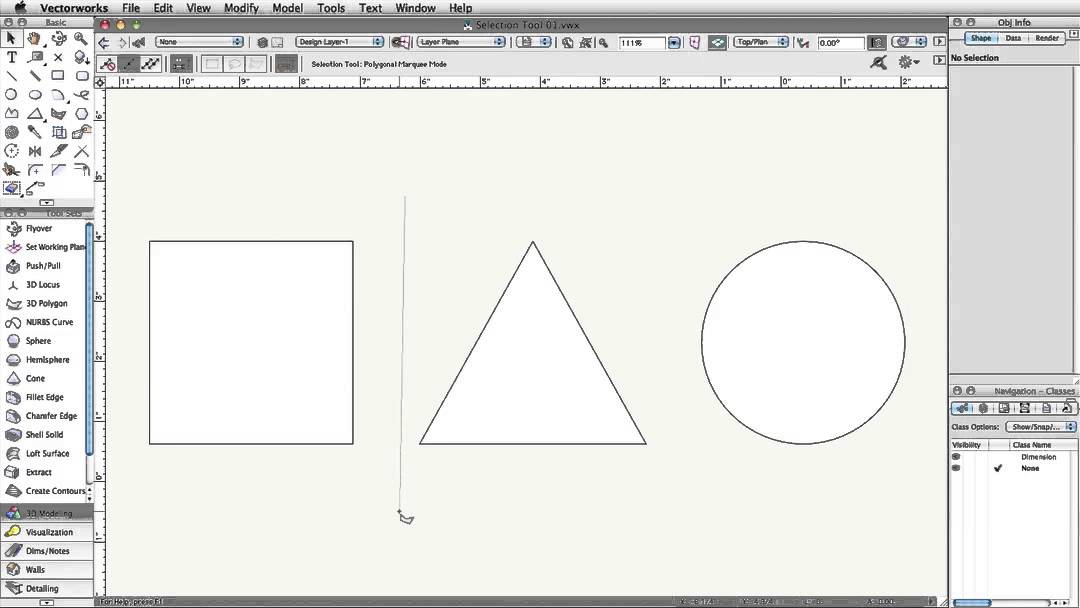The image size is (1080, 608).
Task: Select the Fillet tool
Action: tap(34, 169)
